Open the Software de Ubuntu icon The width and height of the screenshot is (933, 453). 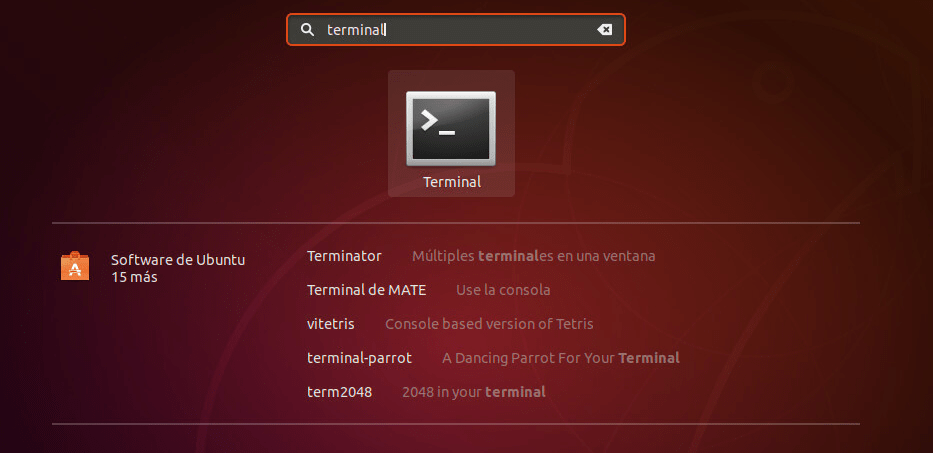75,266
